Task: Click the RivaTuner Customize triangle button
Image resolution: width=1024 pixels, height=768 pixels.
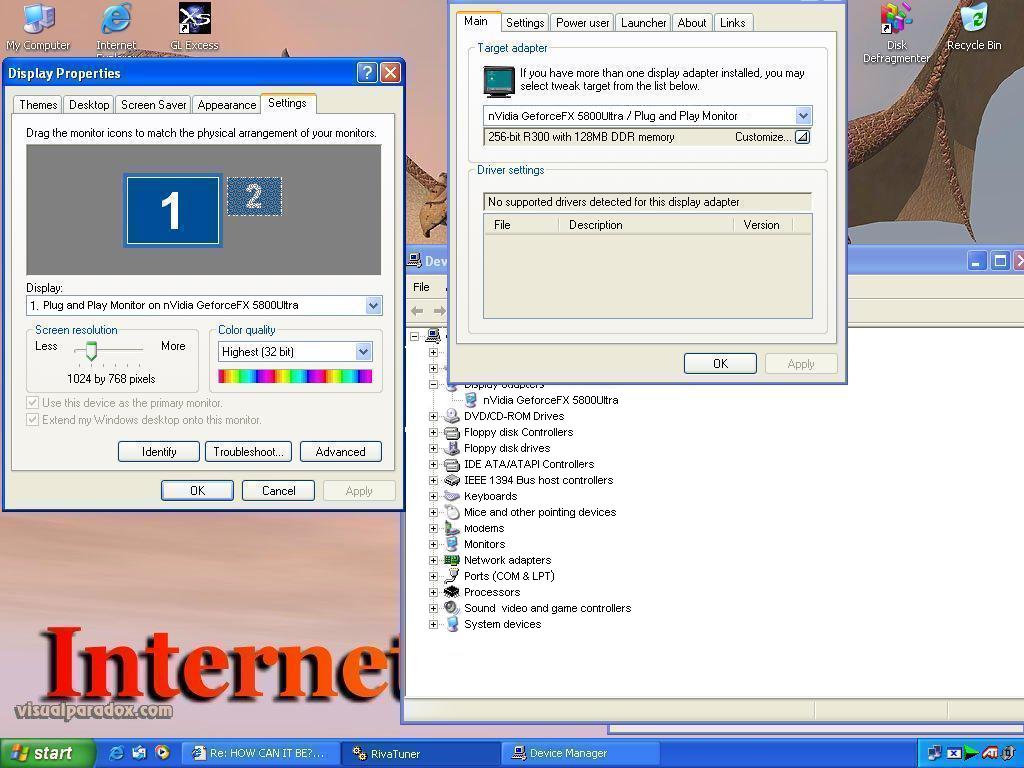Action: coord(803,137)
